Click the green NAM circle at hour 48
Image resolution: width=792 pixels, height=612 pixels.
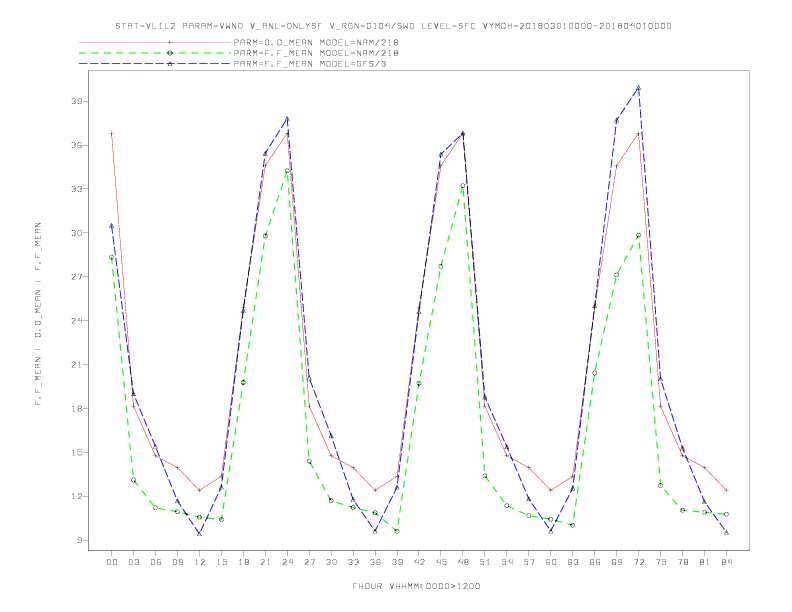coord(463,186)
